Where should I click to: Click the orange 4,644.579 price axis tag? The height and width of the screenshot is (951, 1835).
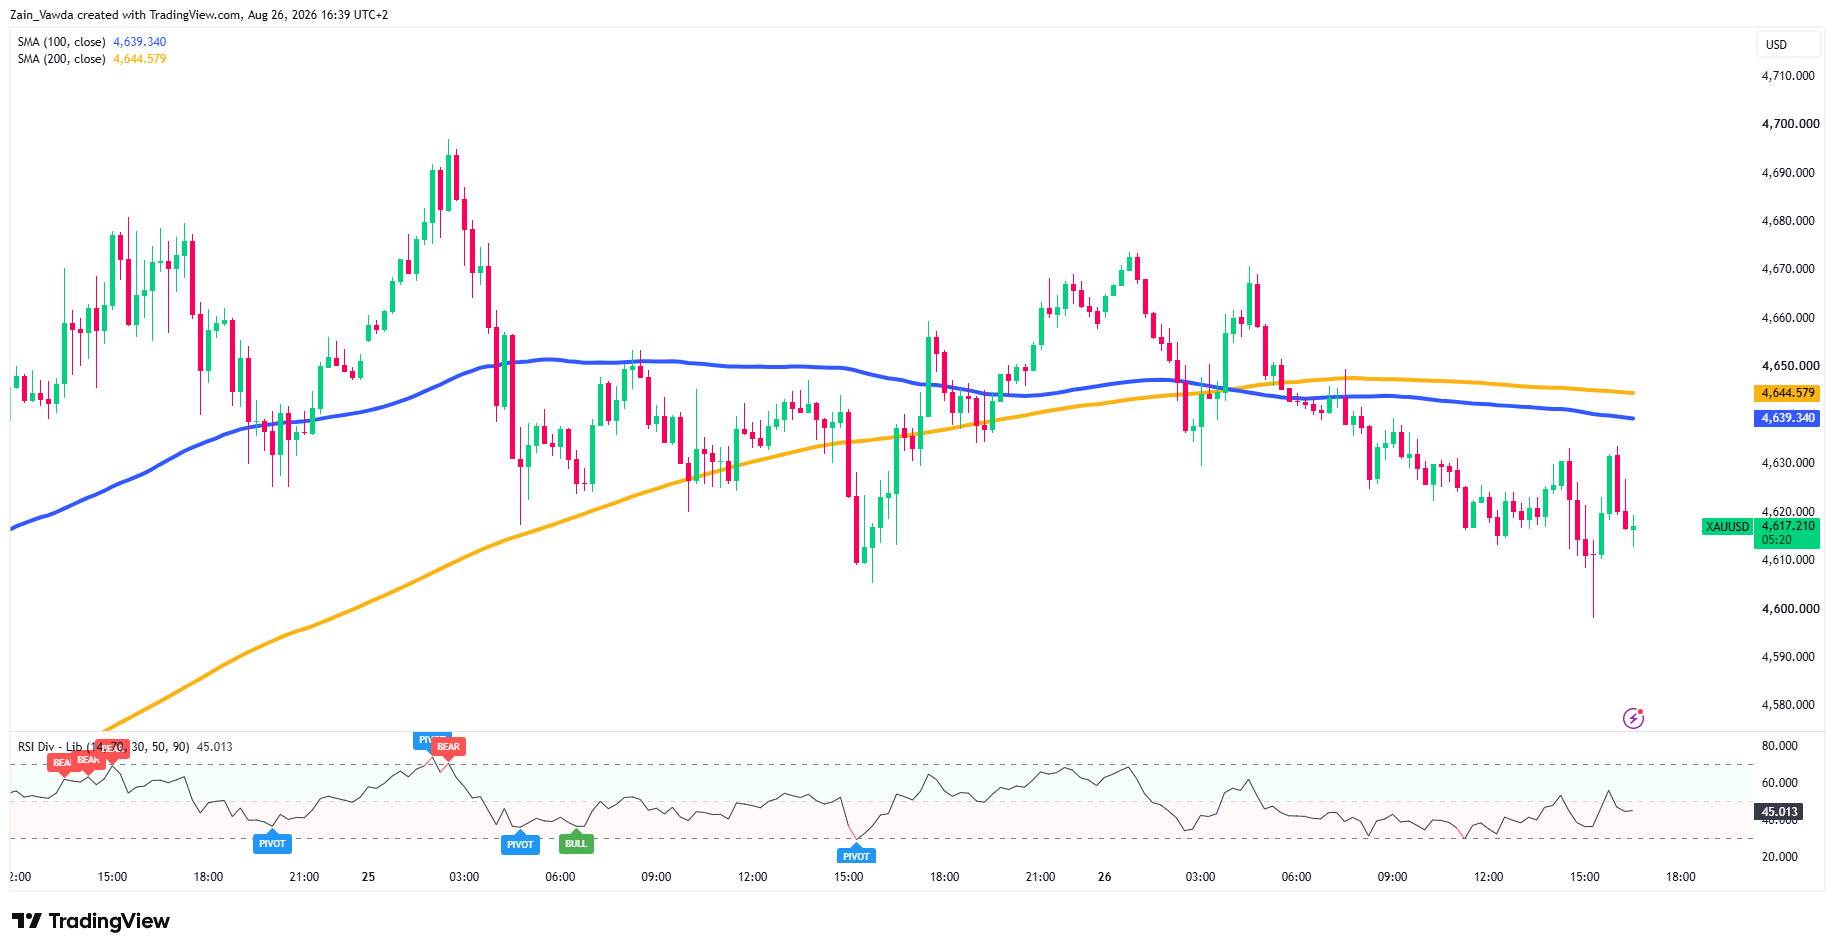(x=1787, y=393)
